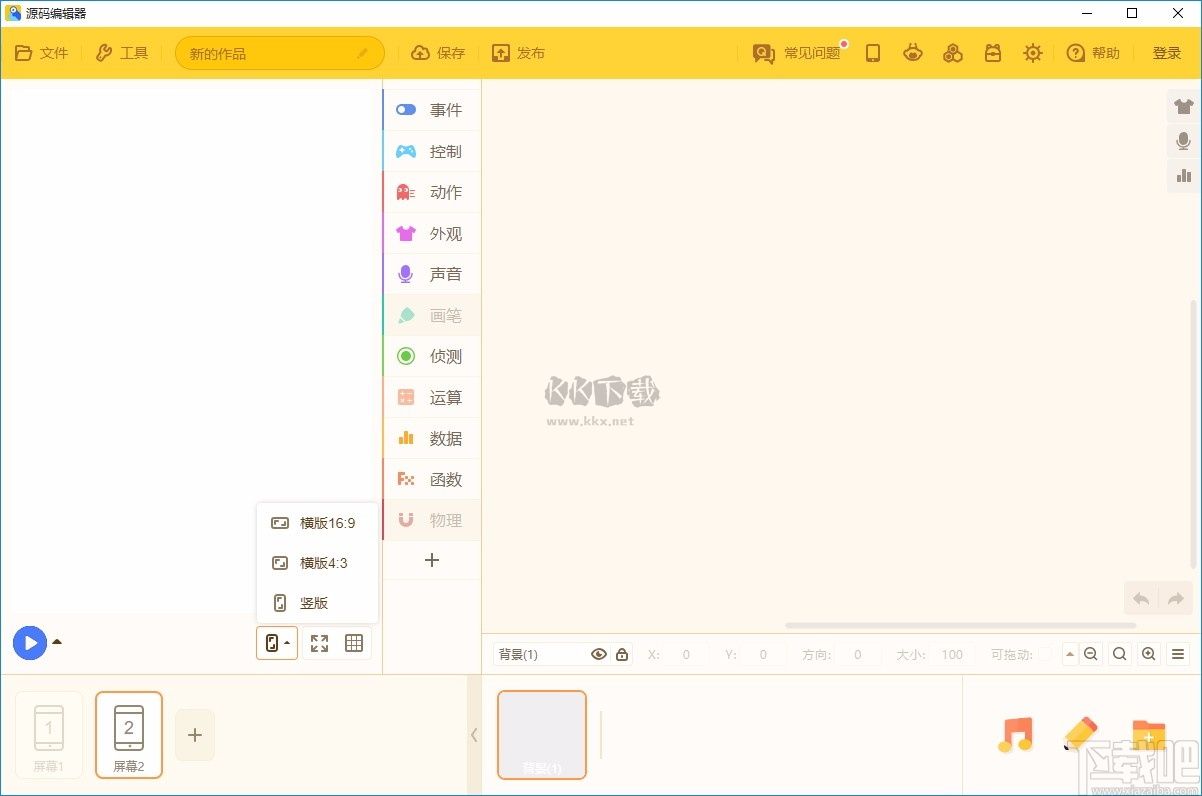This screenshot has height=796, width=1202.
Task: Toggle the stage grid icon
Action: (354, 643)
